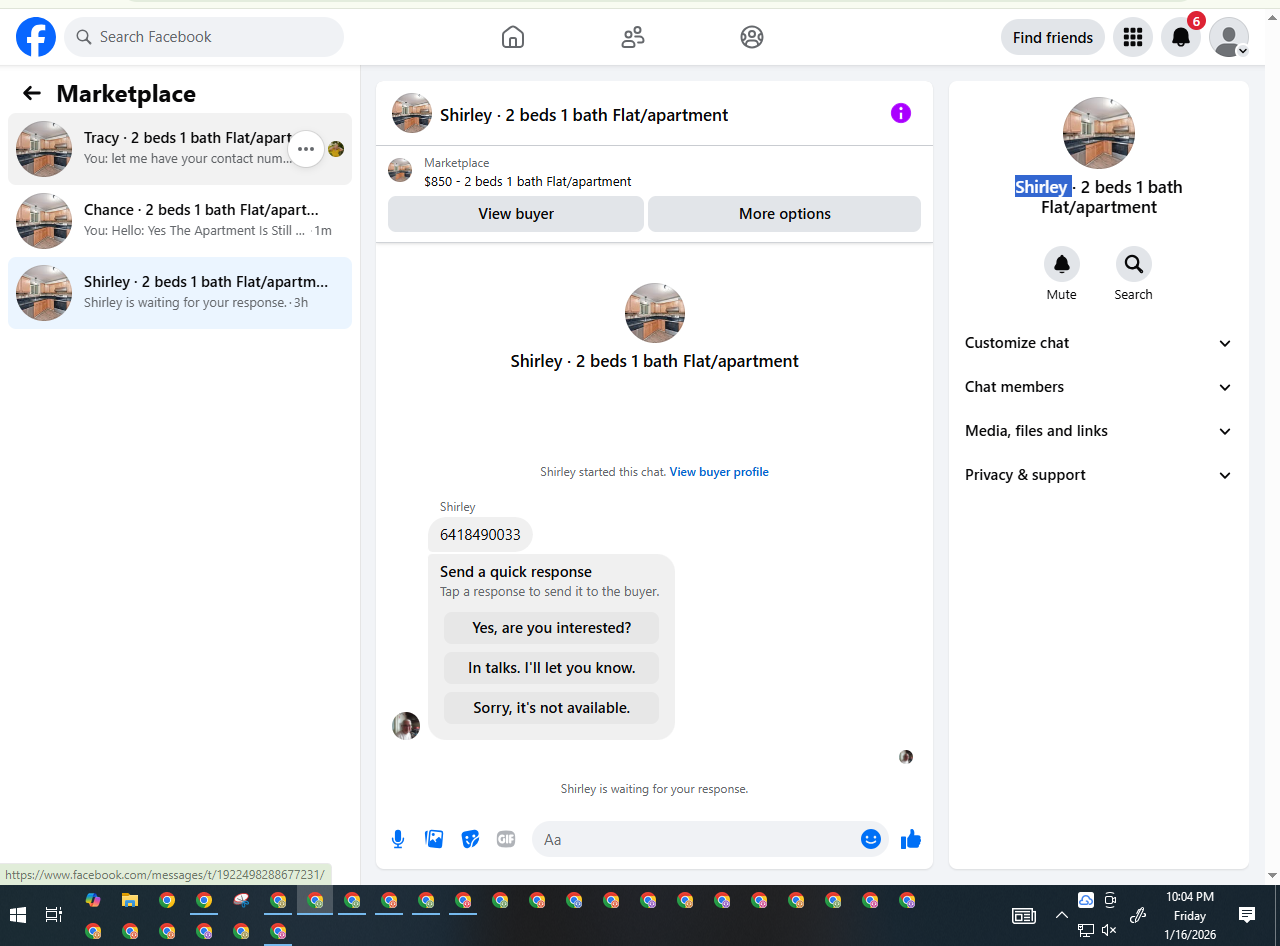
Task: Click the large Shirley listing photo in right panel
Action: point(1099,133)
